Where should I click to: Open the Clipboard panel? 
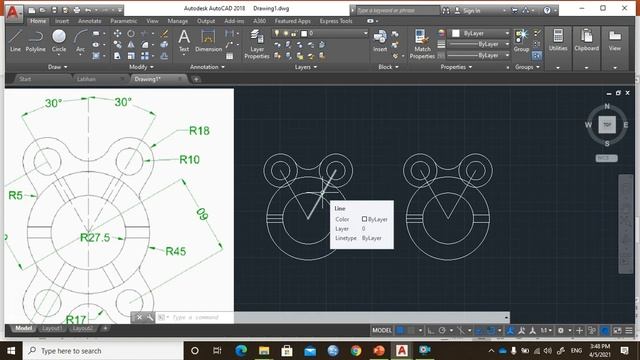pyautogui.click(x=587, y=41)
